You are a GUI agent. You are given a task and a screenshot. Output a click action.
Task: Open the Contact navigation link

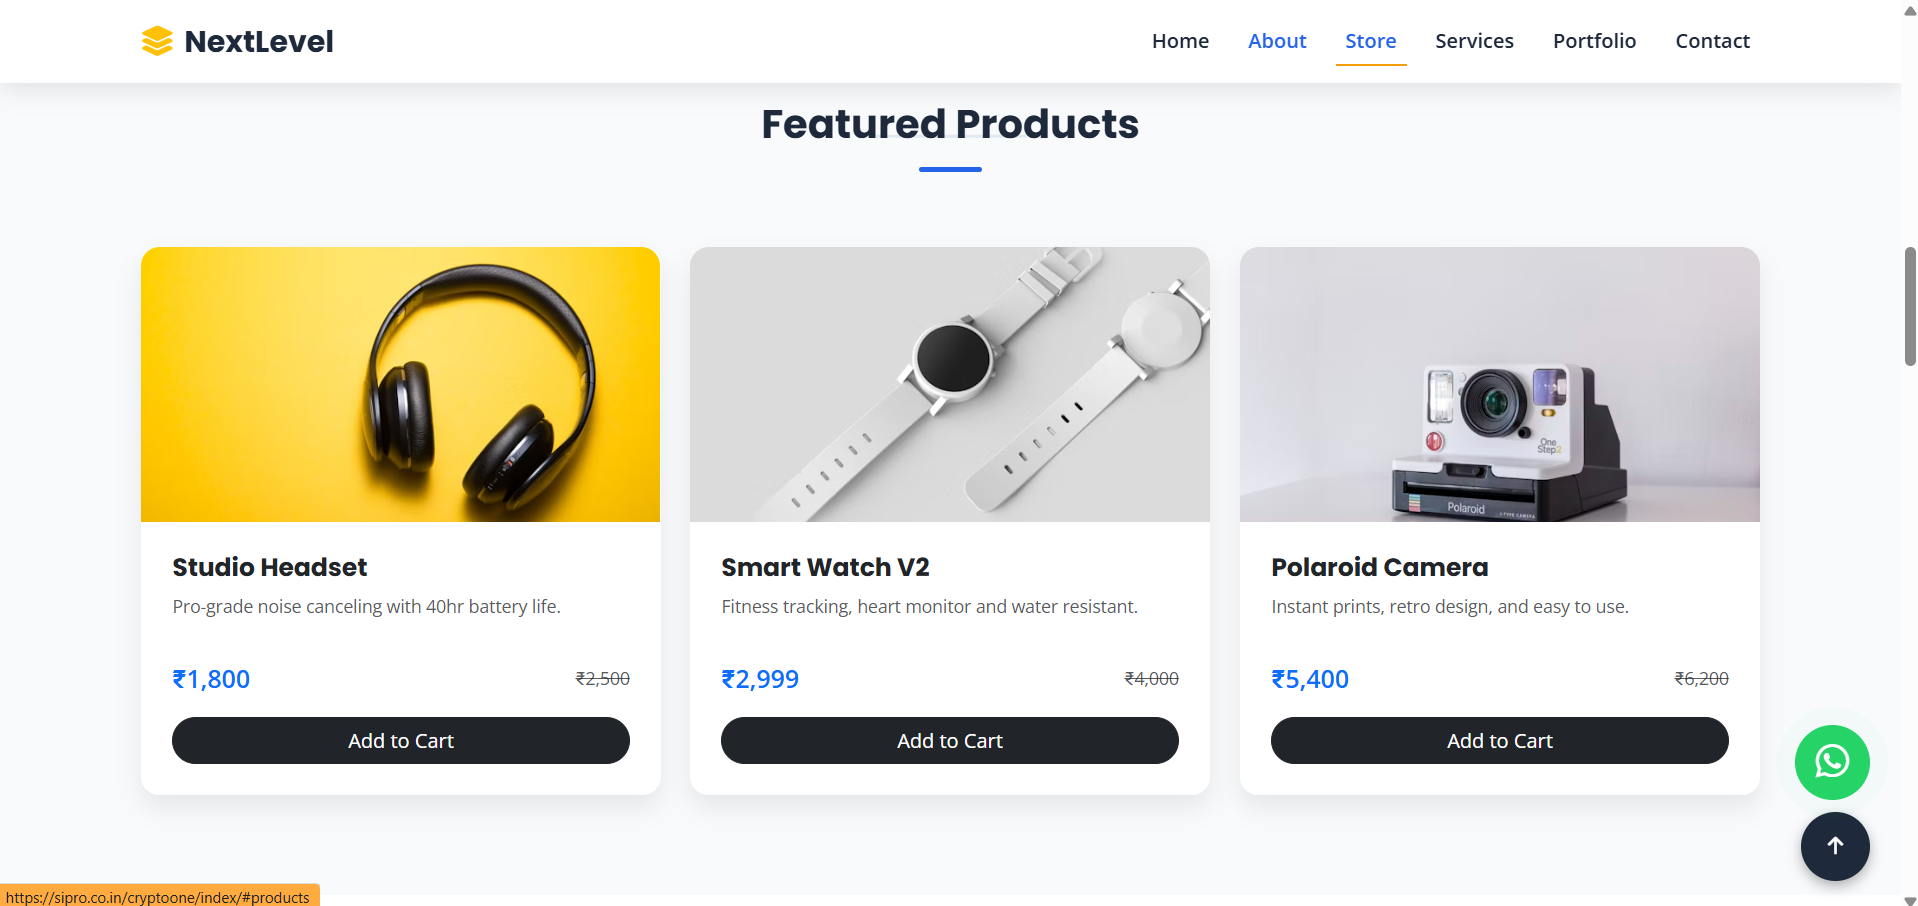click(1712, 41)
